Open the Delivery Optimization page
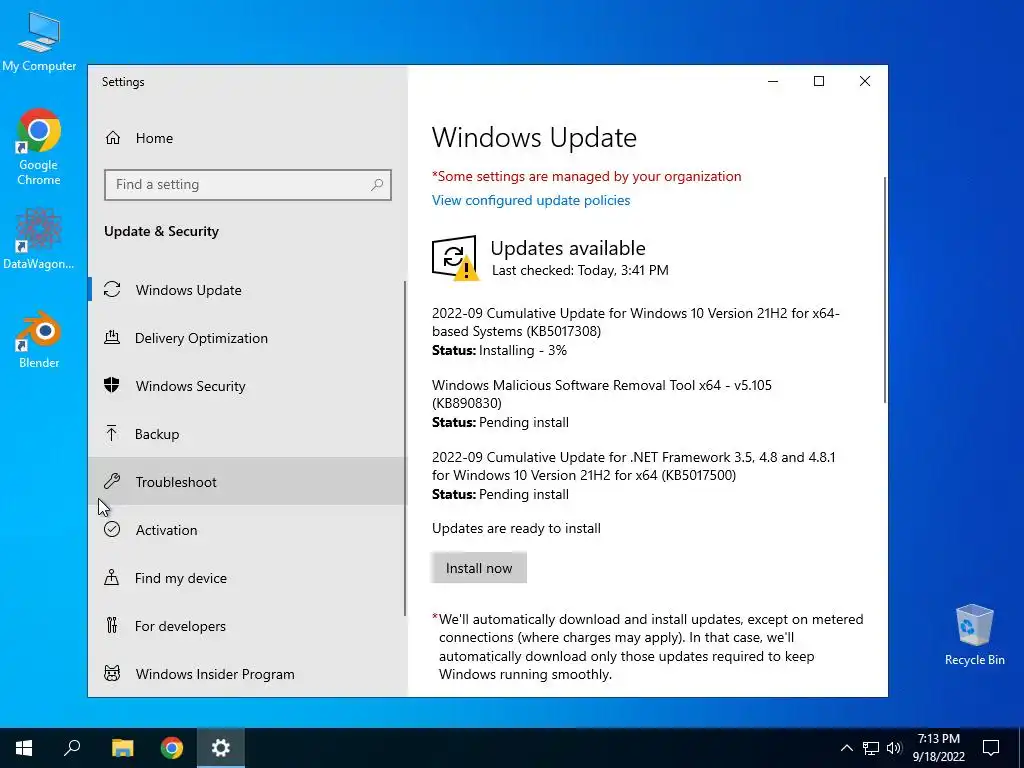 click(x=247, y=338)
